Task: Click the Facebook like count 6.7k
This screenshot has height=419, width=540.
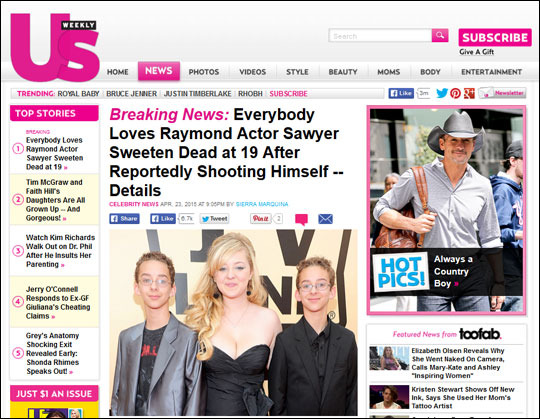Action: tap(186, 219)
